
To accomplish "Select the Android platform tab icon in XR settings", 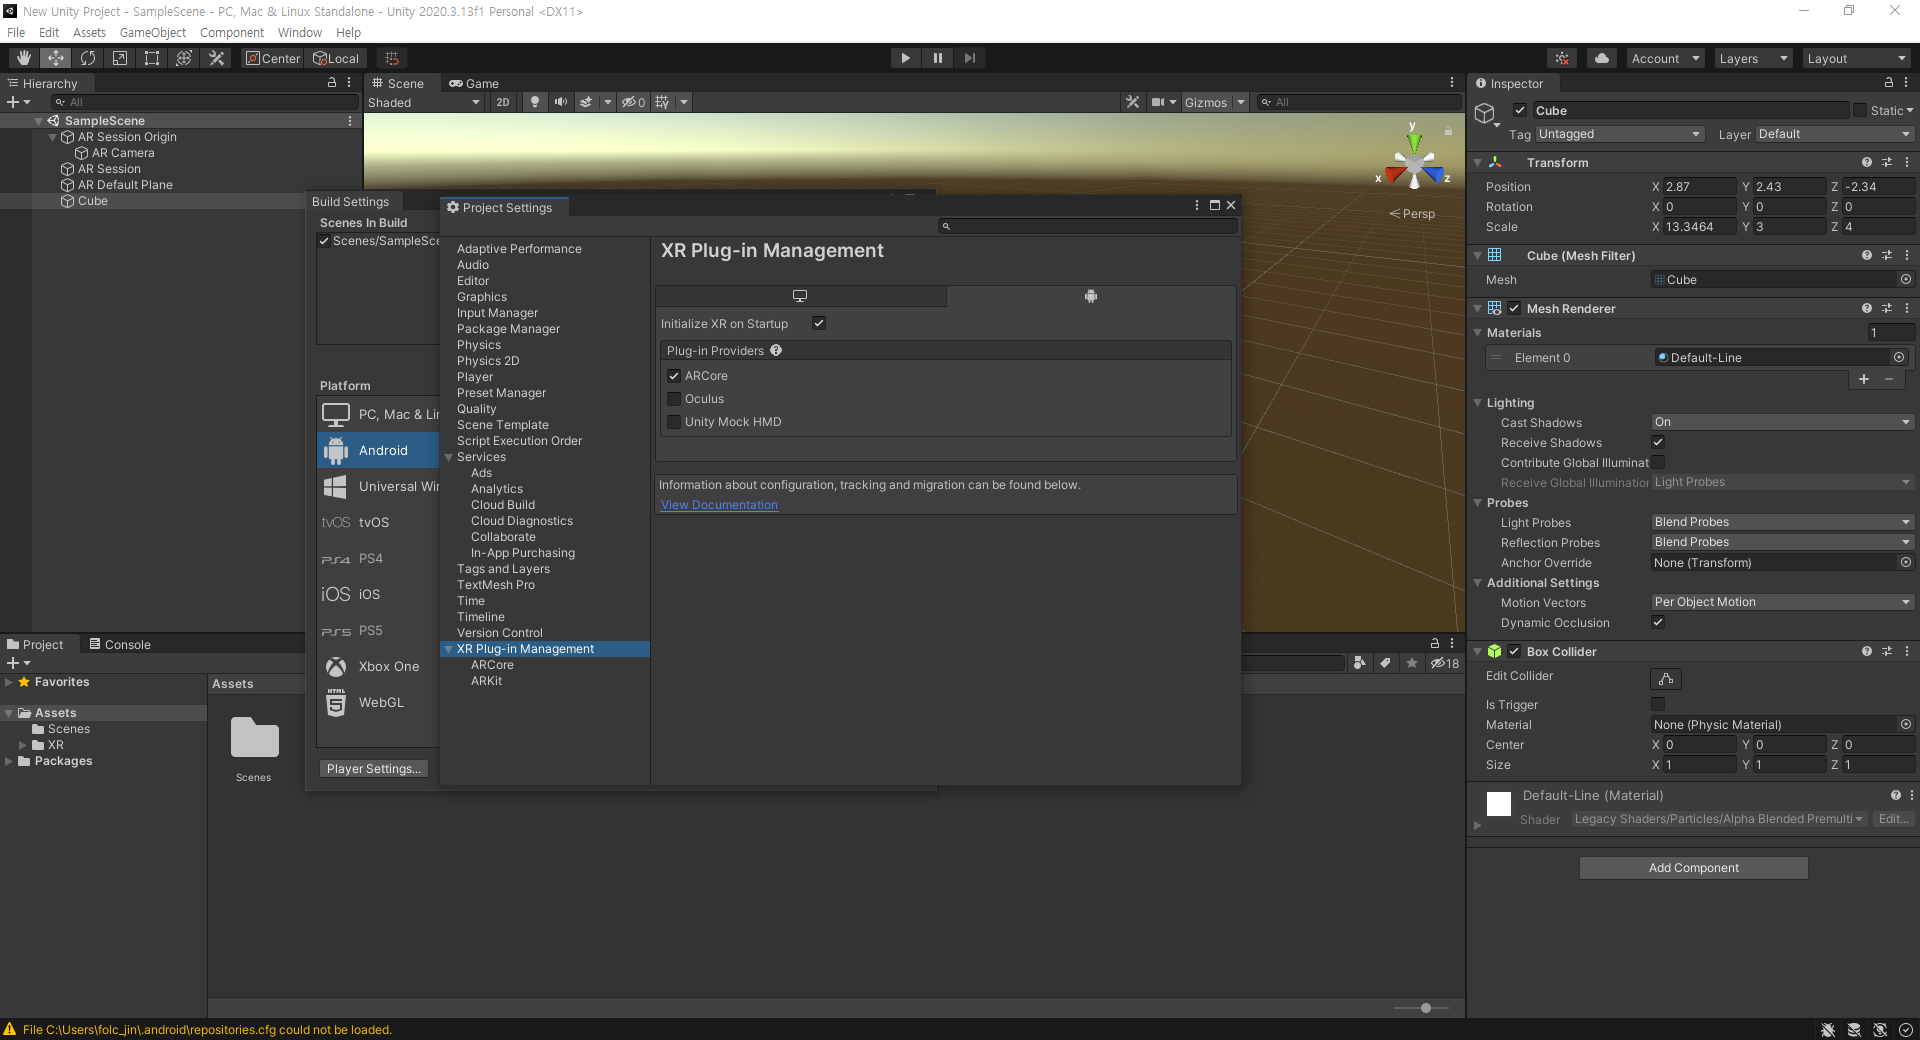I will click(1091, 296).
